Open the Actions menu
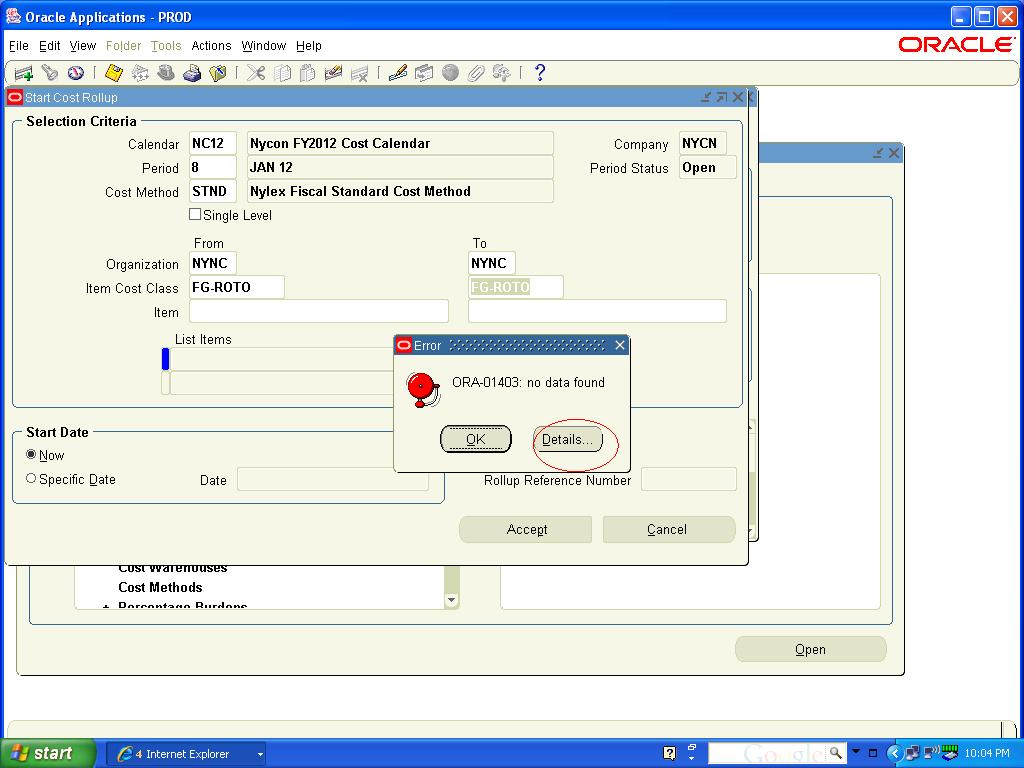This screenshot has height=768, width=1024. point(211,46)
